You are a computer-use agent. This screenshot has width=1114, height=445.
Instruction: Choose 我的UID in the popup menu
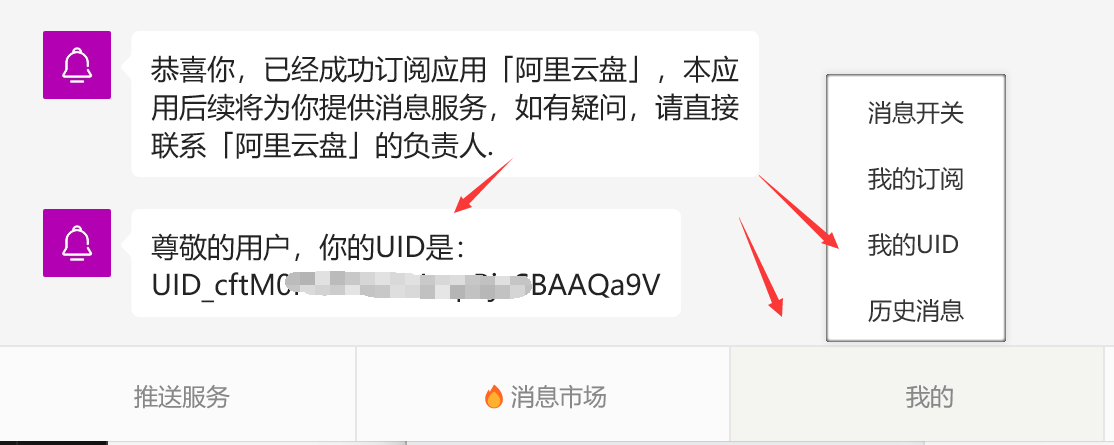click(x=913, y=245)
